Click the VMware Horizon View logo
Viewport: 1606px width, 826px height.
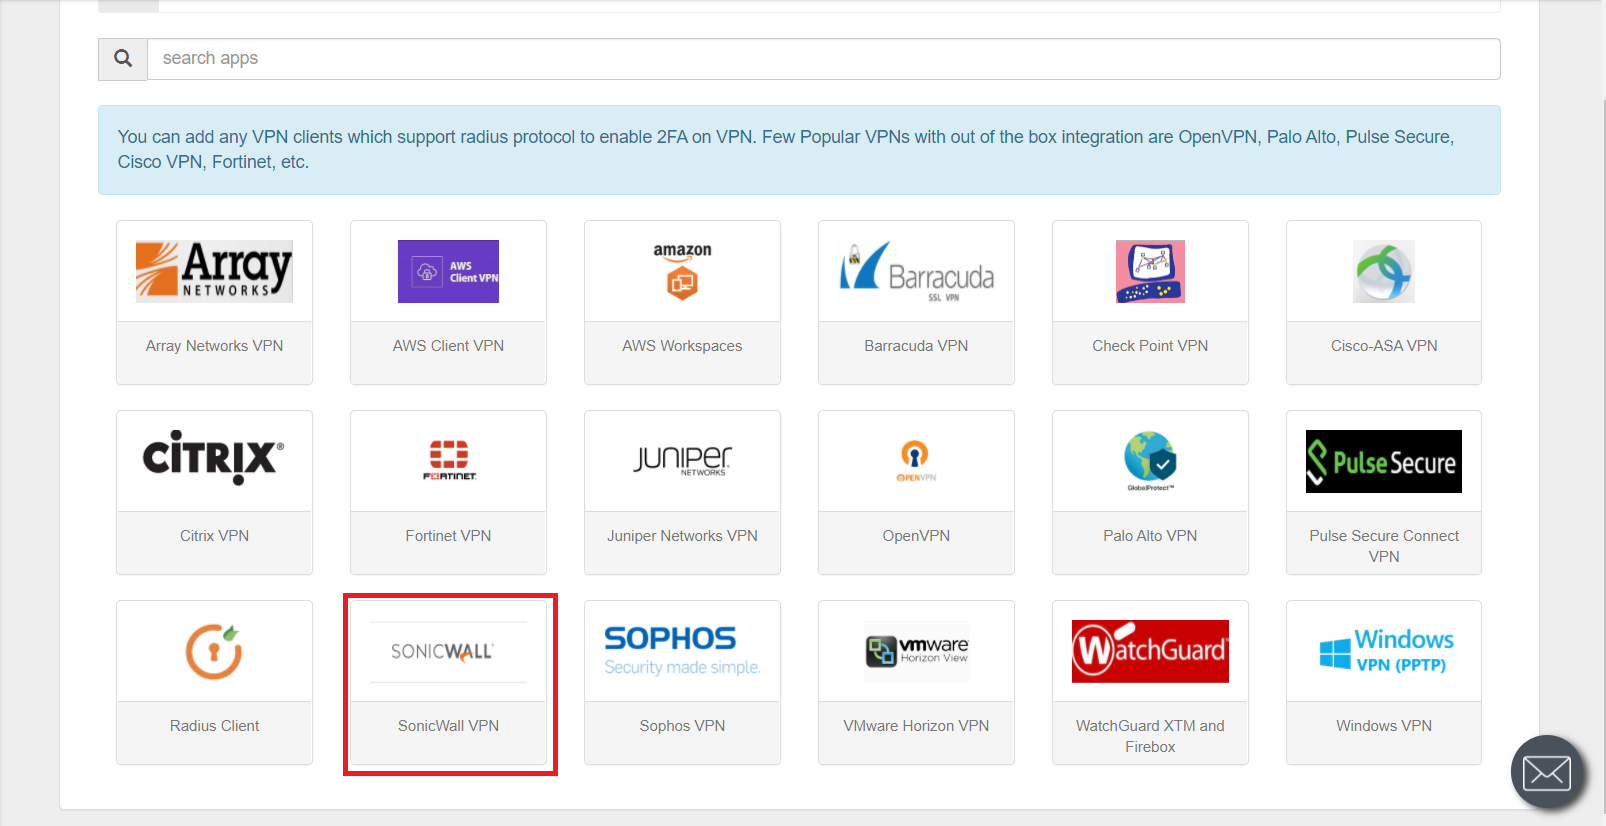[x=916, y=651]
